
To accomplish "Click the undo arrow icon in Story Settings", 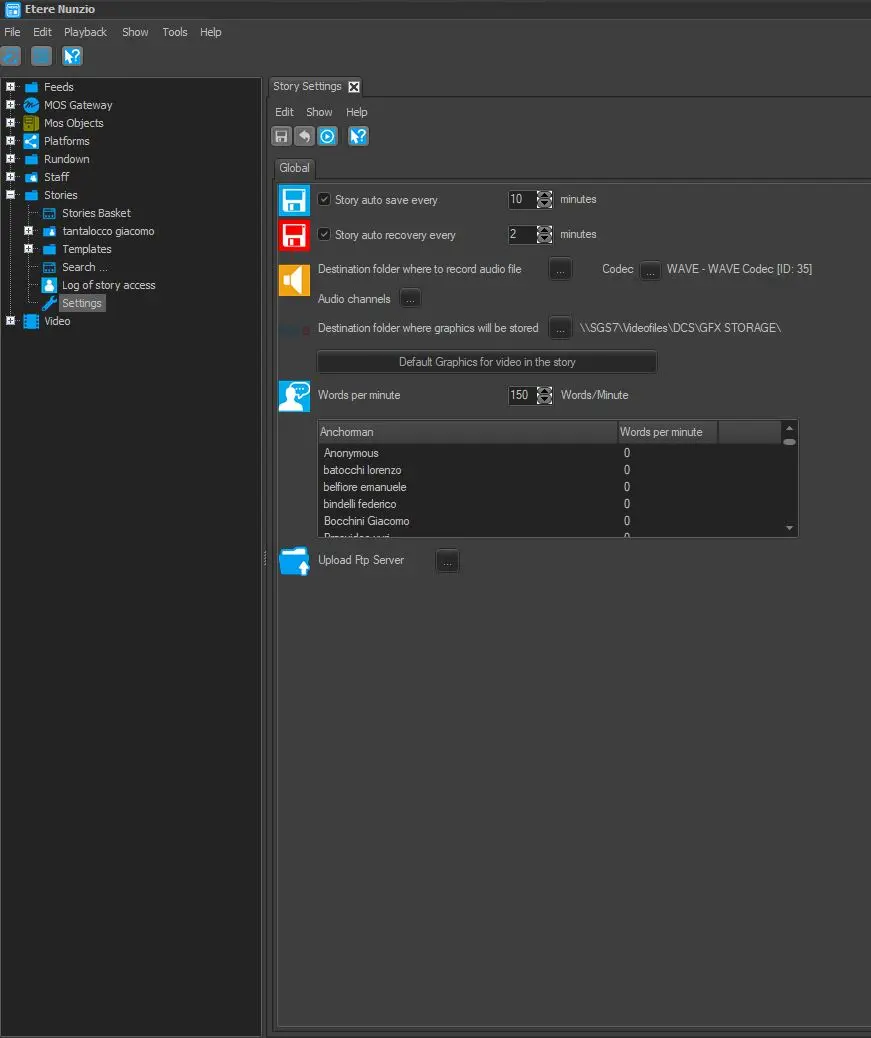I will (x=304, y=136).
